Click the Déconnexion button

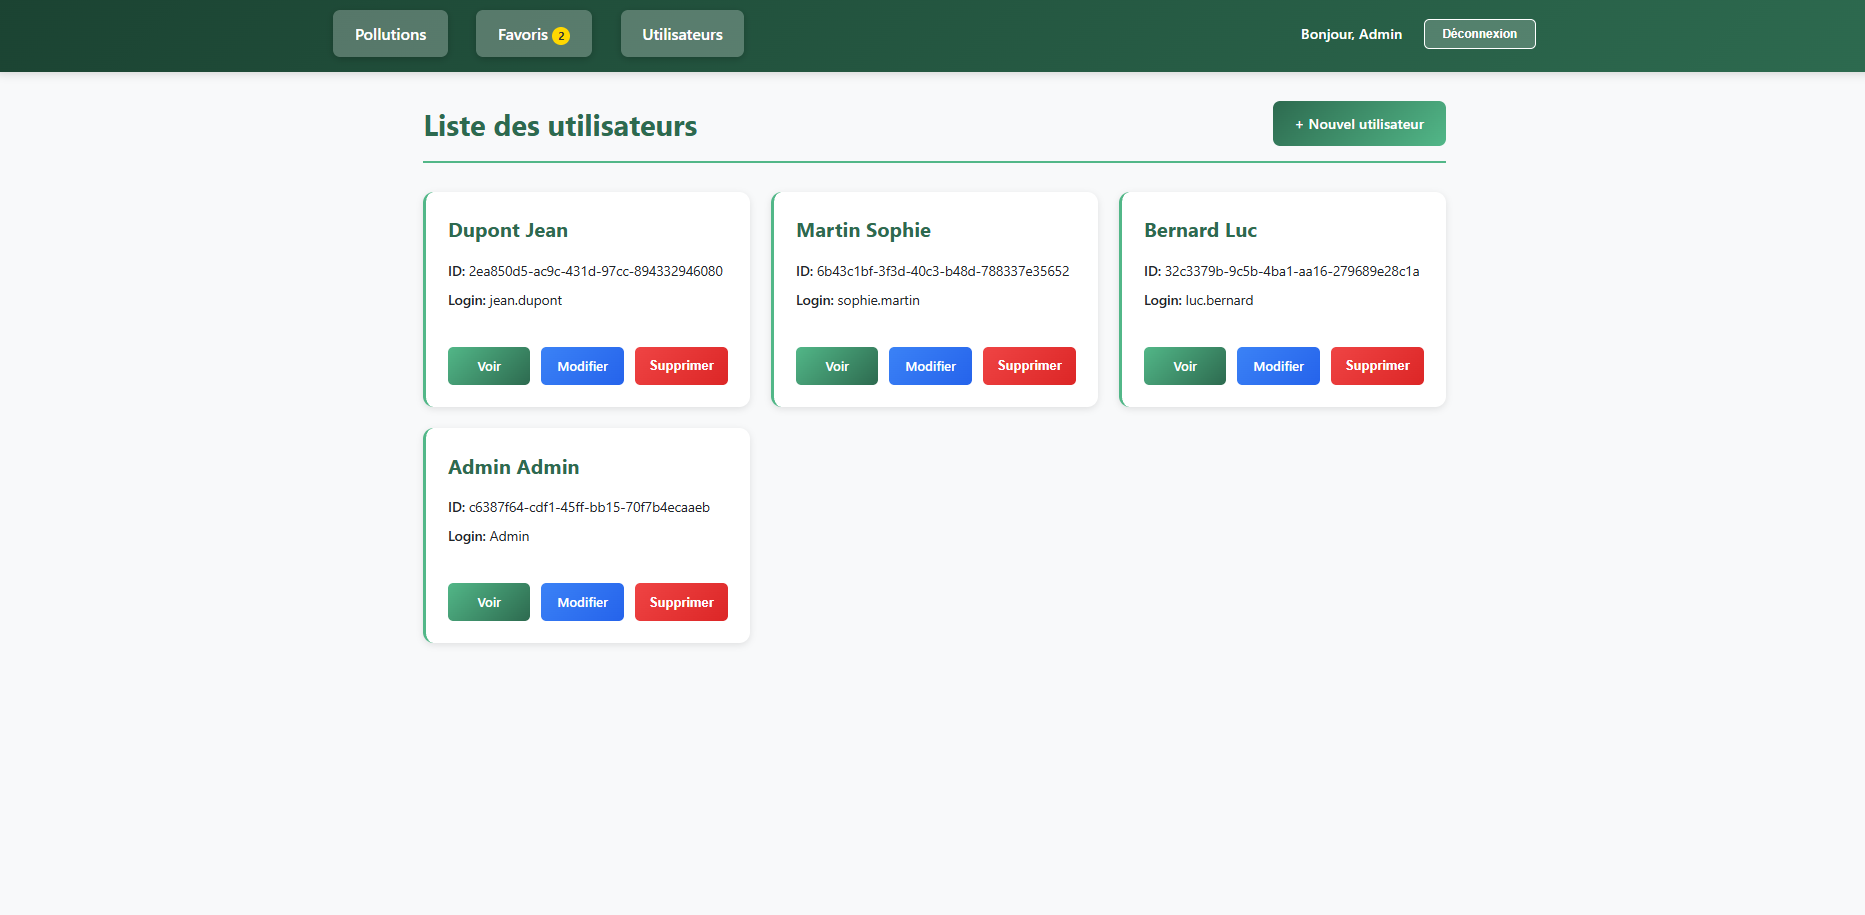[1479, 34]
